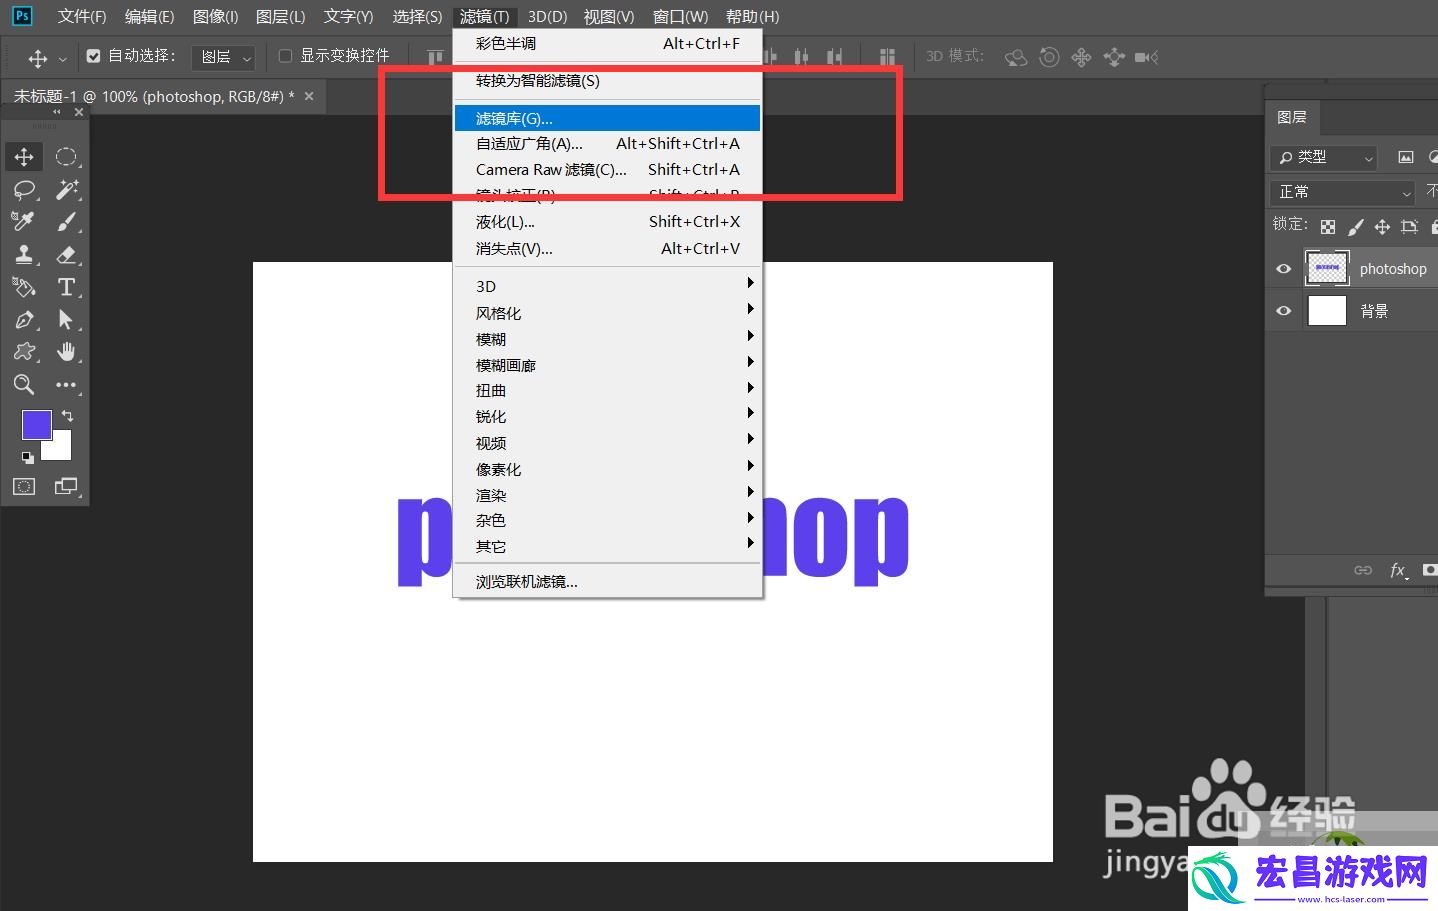Image resolution: width=1438 pixels, height=911 pixels.
Task: Prevent artboard auto-nesting lock icon
Action: point(1409,227)
